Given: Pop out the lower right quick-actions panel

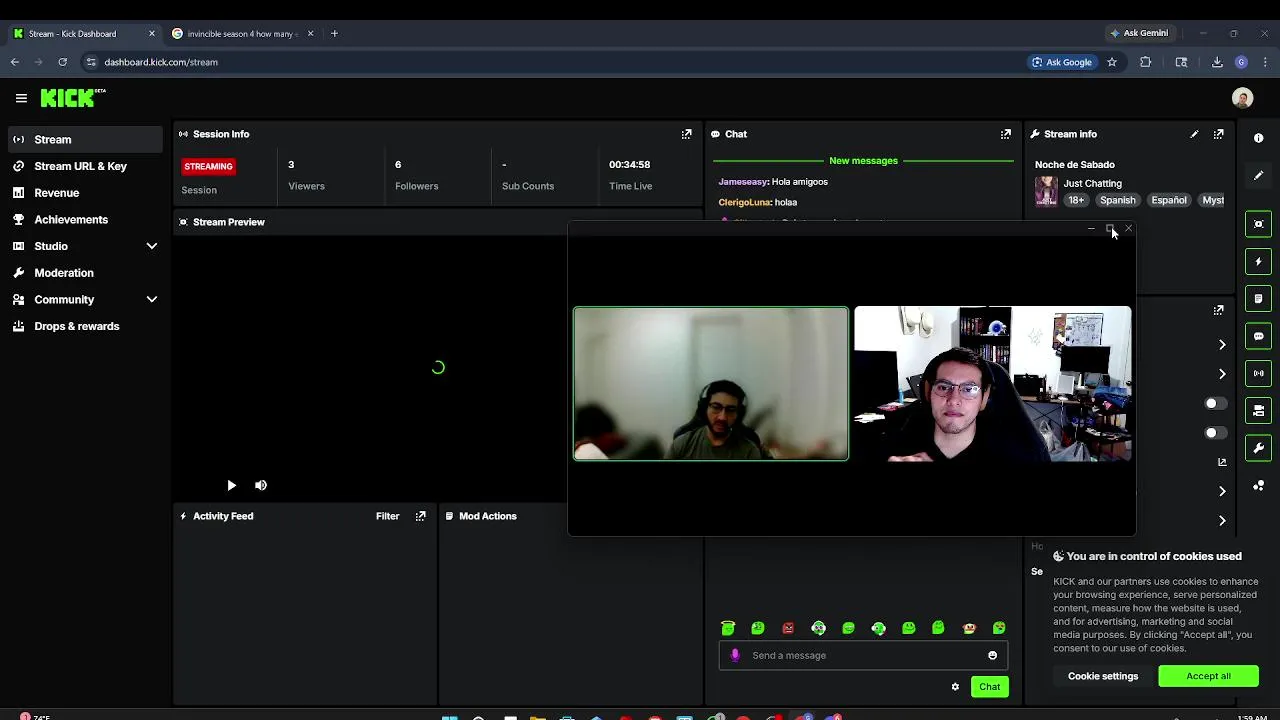Looking at the screenshot, I should pyautogui.click(x=1218, y=311).
